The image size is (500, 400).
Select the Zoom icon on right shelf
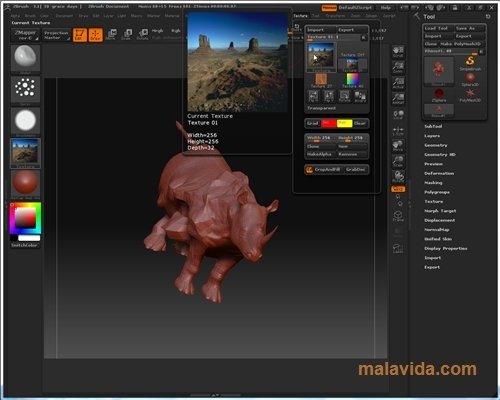click(x=398, y=67)
